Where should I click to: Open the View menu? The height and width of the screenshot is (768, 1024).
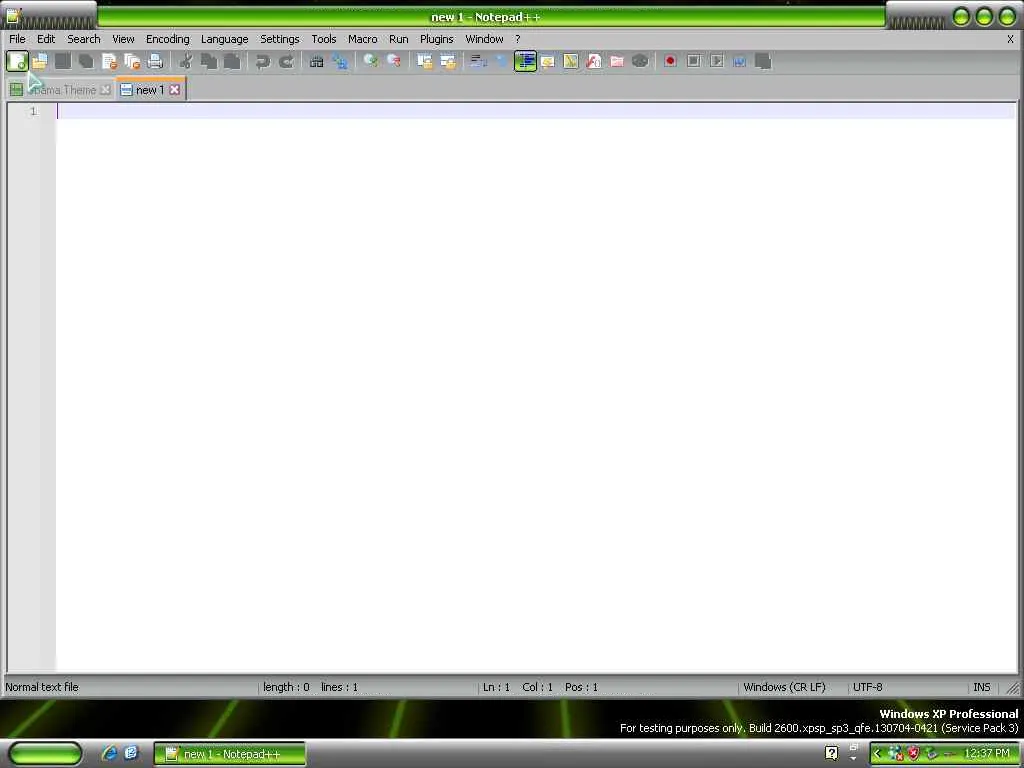[x=123, y=39]
